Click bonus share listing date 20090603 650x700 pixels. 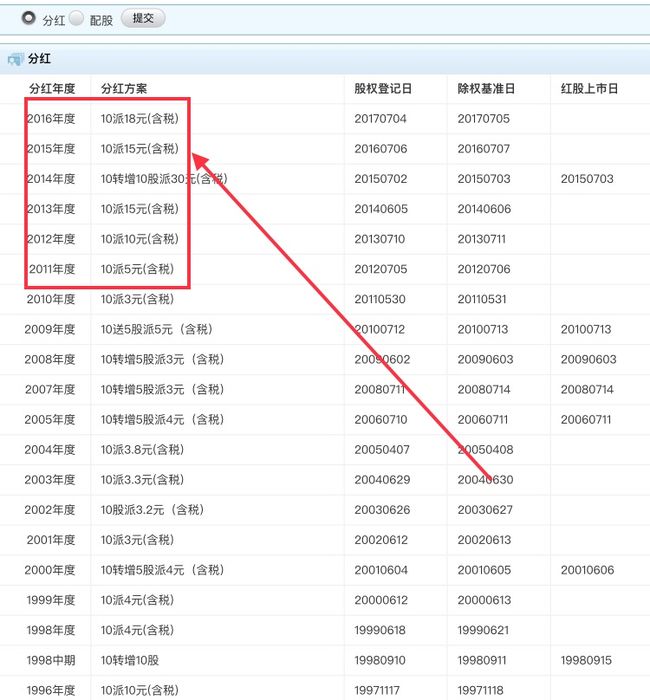click(x=588, y=359)
